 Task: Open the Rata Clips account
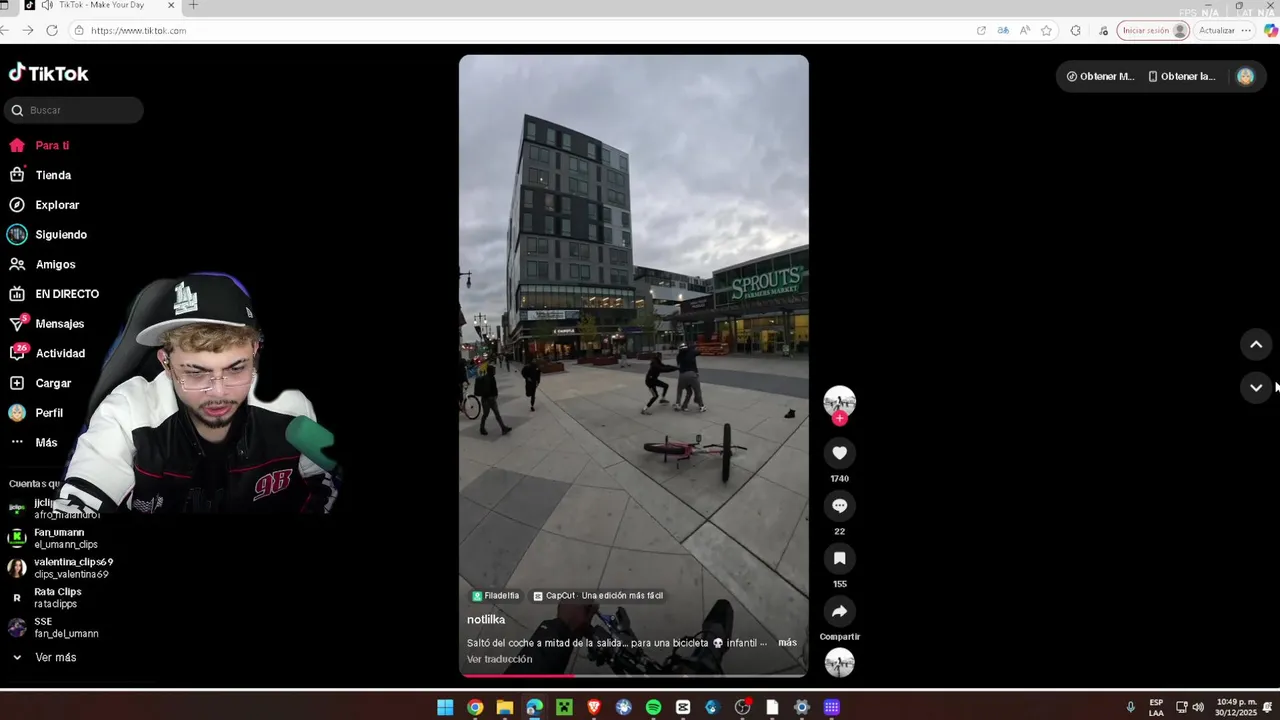pyautogui.click(x=46, y=598)
